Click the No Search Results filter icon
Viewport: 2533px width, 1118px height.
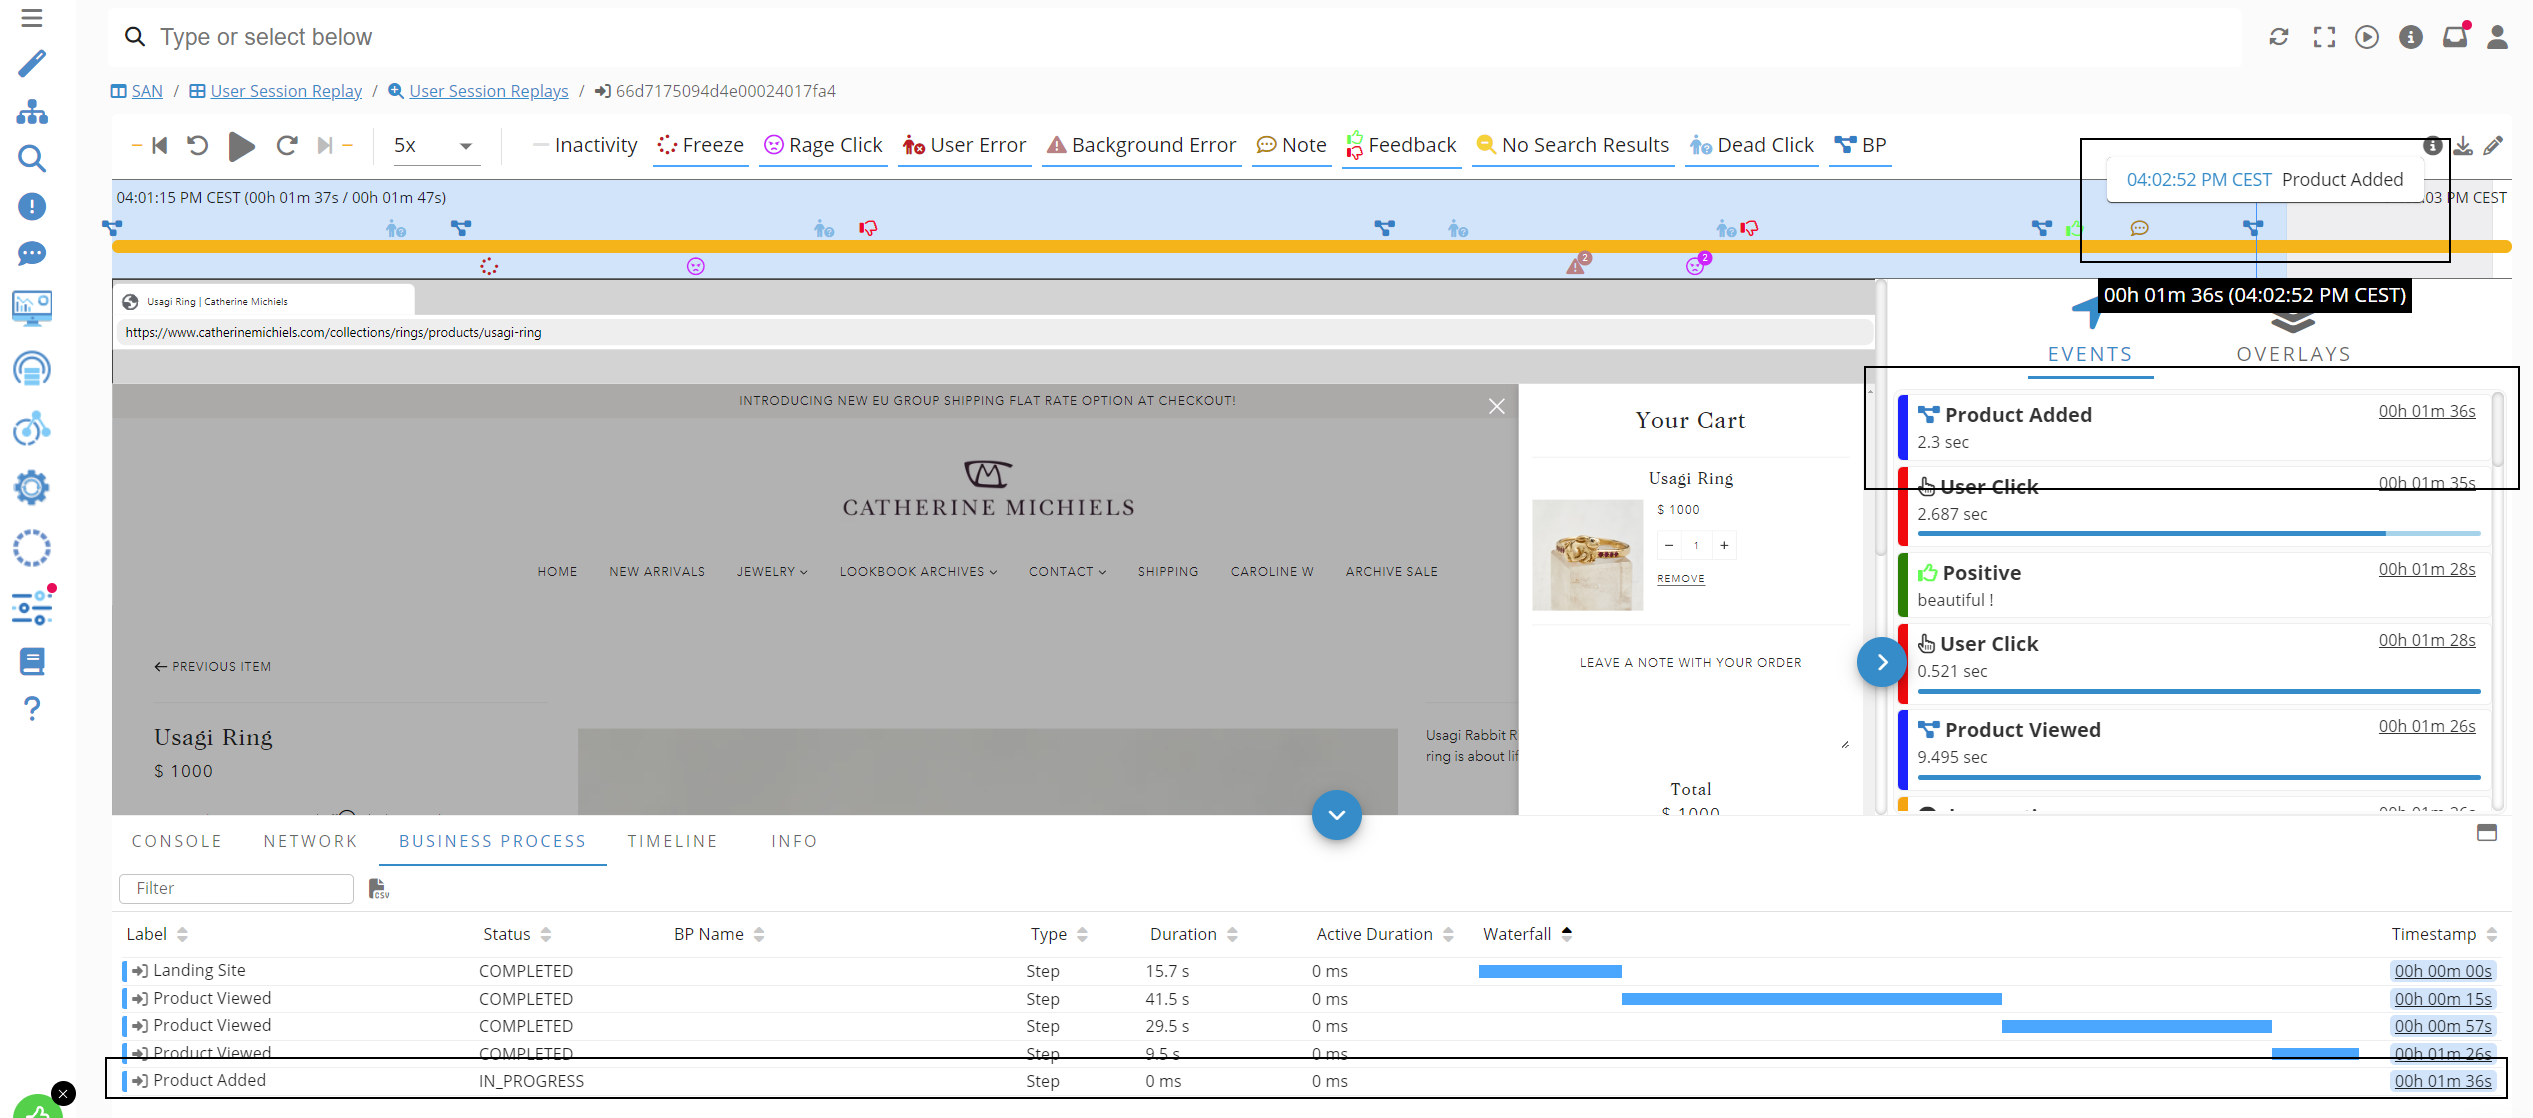(x=1485, y=145)
